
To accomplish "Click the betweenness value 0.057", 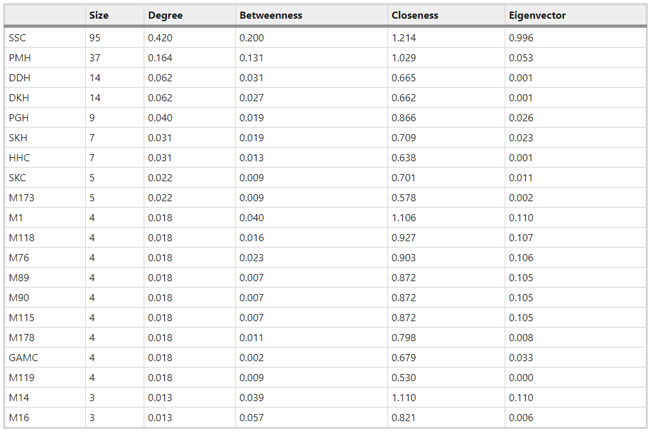I will pyautogui.click(x=252, y=417).
